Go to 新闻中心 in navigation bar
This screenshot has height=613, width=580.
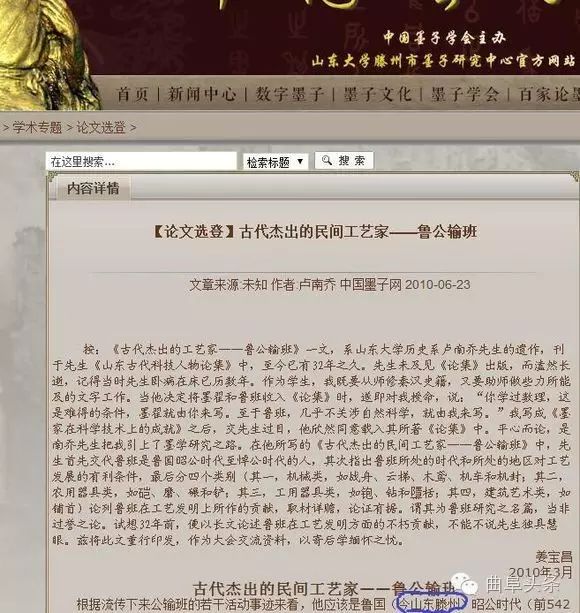tap(202, 95)
